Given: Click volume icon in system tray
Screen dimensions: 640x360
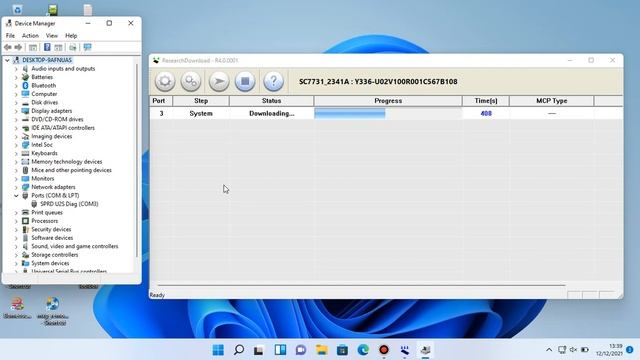Looking at the screenshot, I should pyautogui.click(x=573, y=350).
